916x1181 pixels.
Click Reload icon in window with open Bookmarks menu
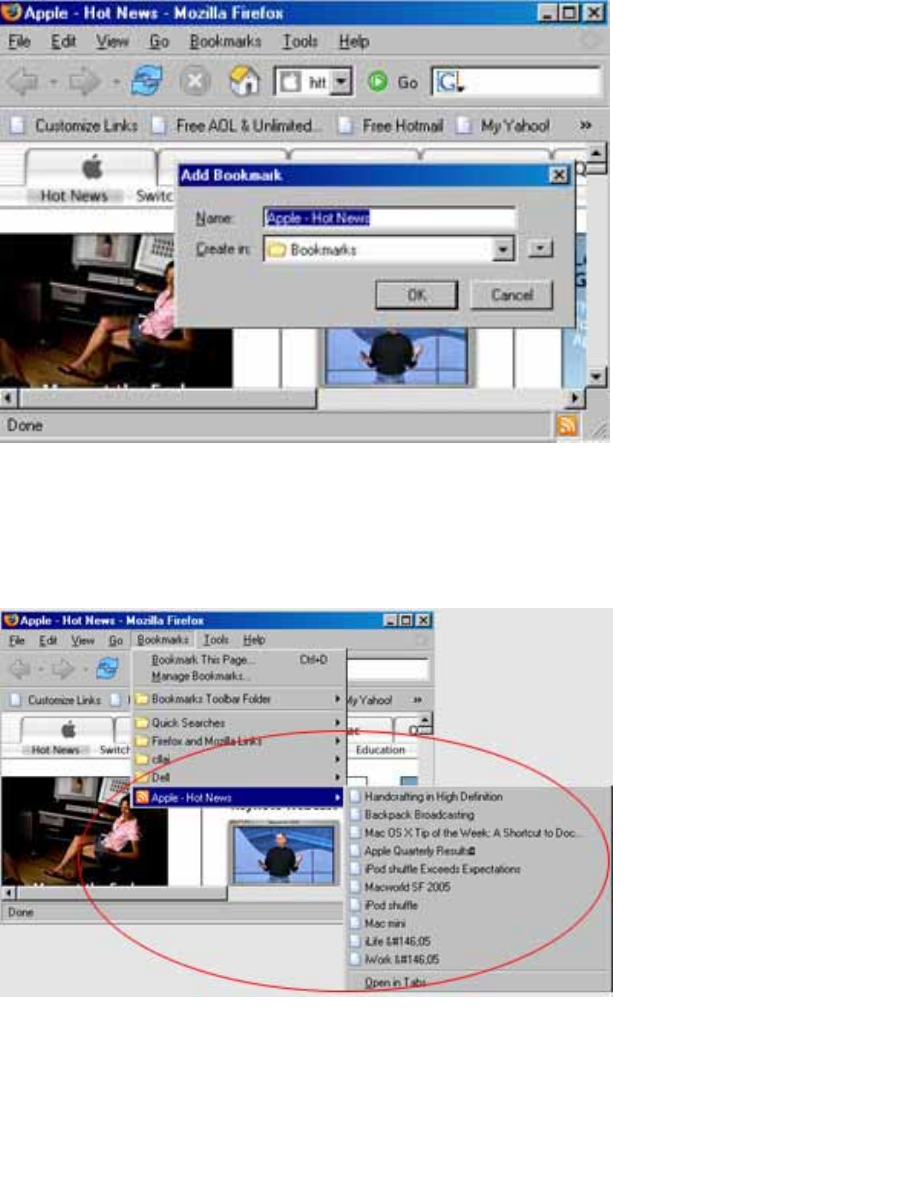pos(108,667)
